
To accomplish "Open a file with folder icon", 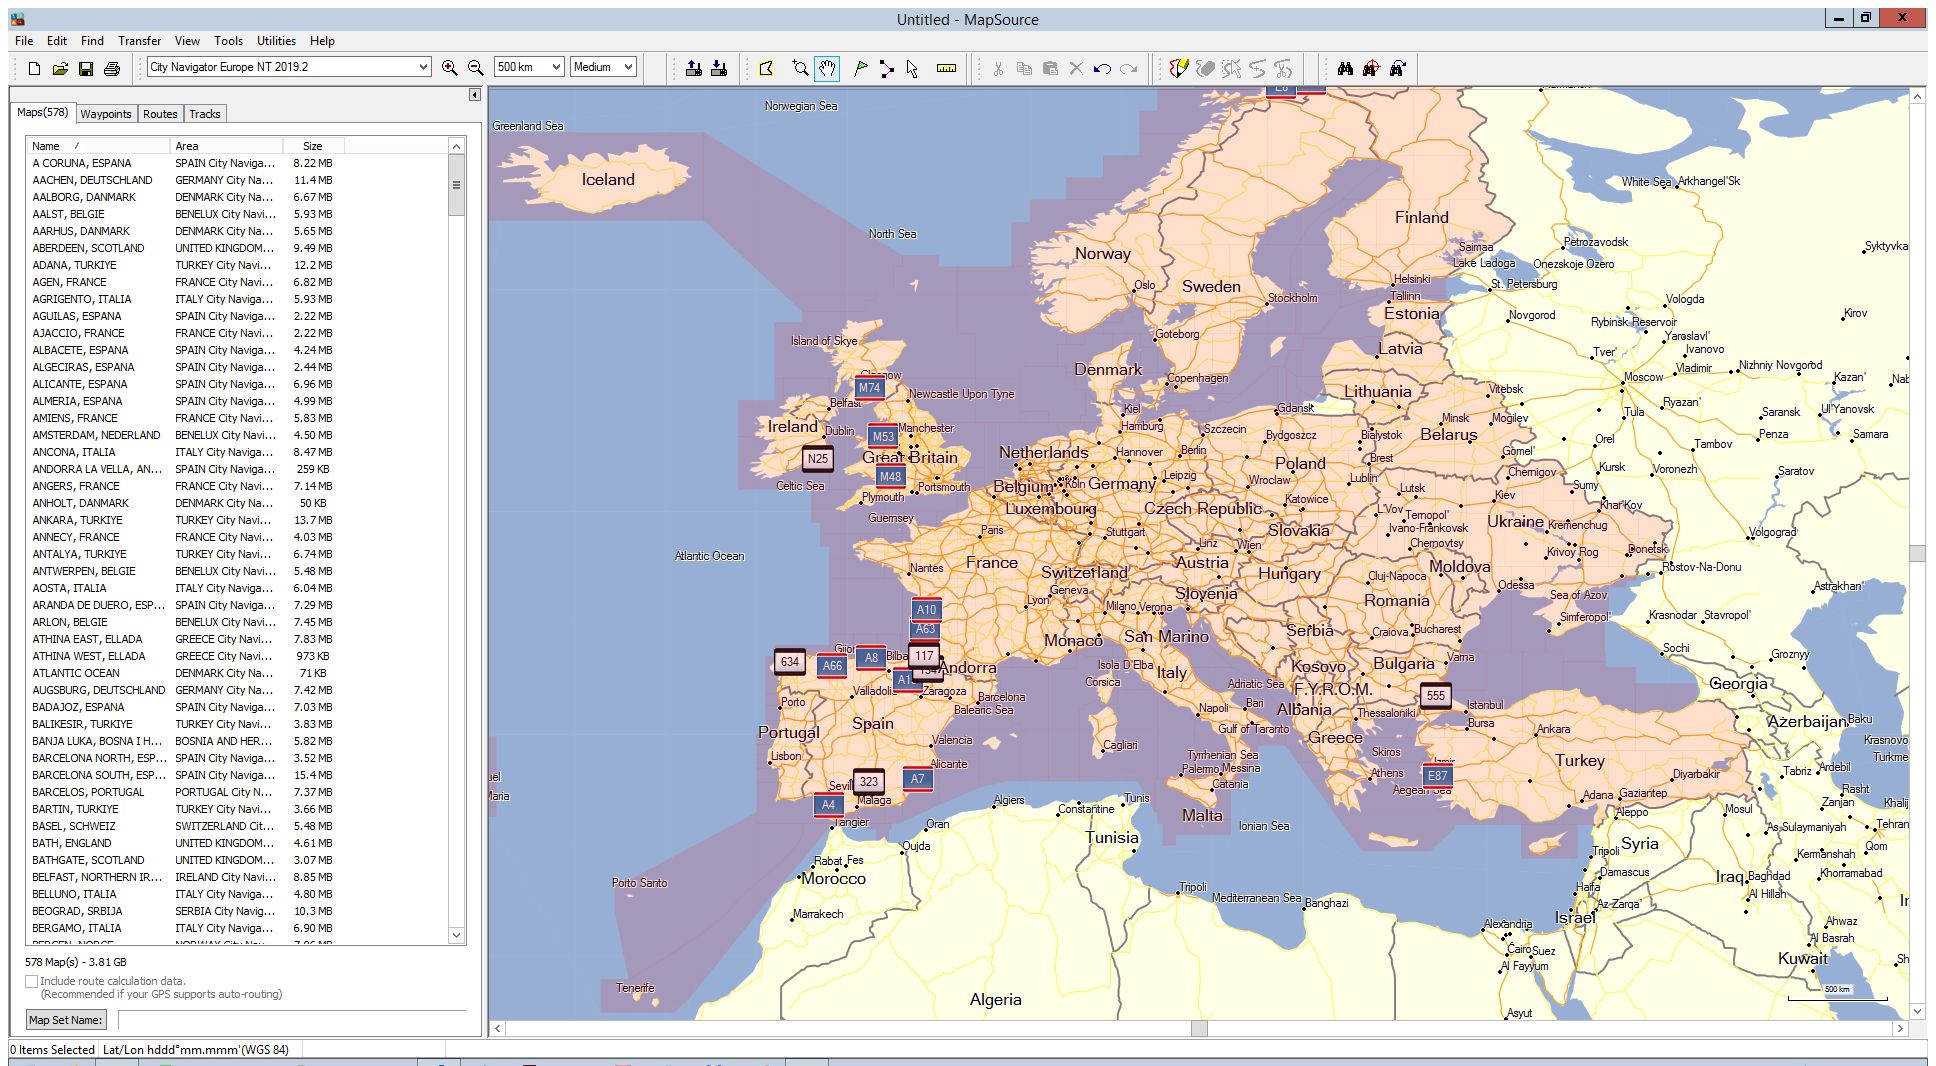I will [60, 68].
